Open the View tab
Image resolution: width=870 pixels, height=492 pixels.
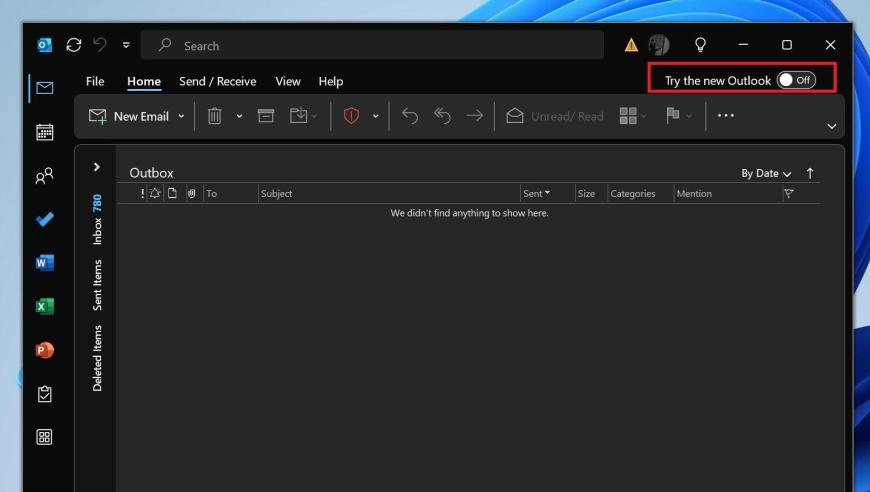(288, 81)
